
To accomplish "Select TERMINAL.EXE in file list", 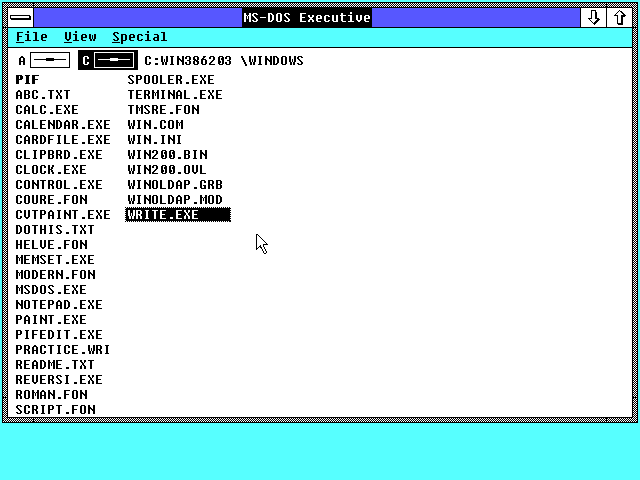I will tap(175, 95).
